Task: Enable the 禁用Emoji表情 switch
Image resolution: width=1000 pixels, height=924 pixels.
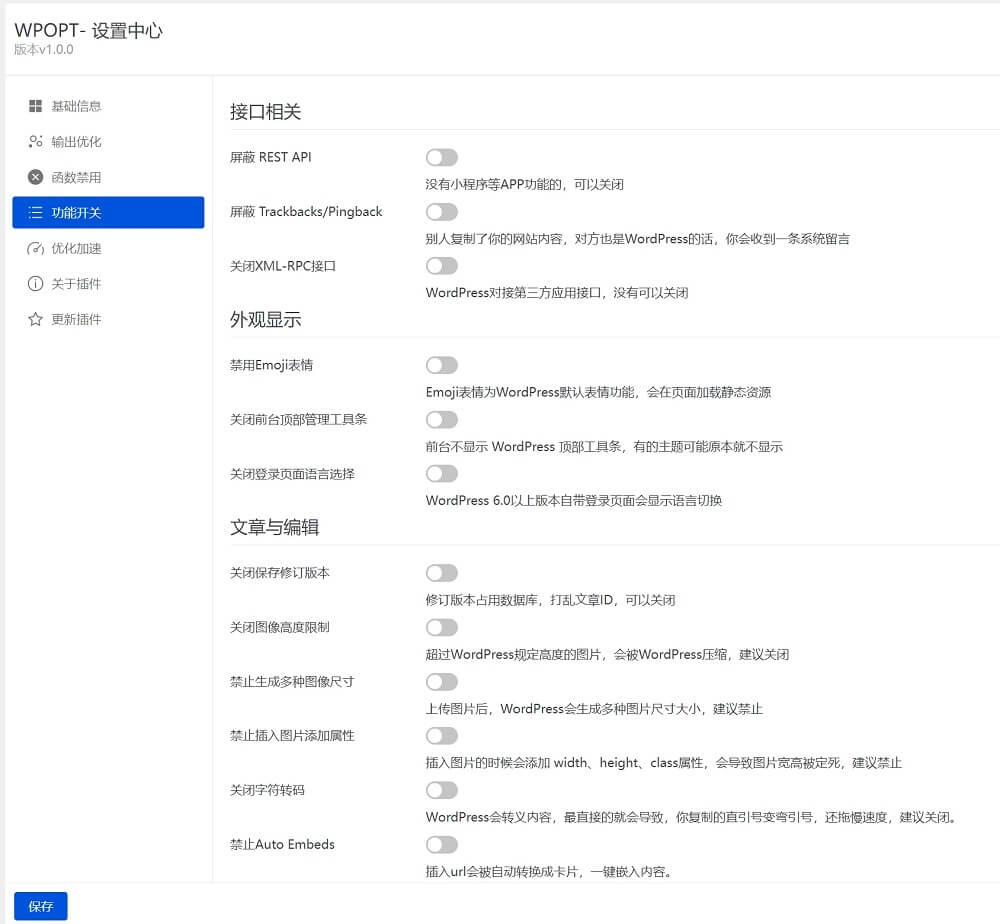Action: (x=441, y=364)
